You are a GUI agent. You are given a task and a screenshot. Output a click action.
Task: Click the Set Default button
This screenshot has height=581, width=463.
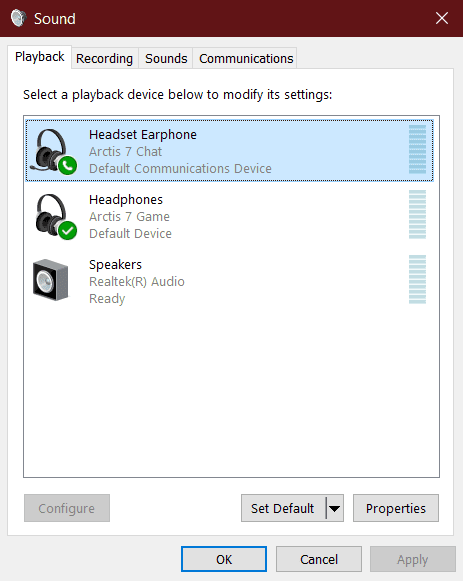click(x=283, y=508)
